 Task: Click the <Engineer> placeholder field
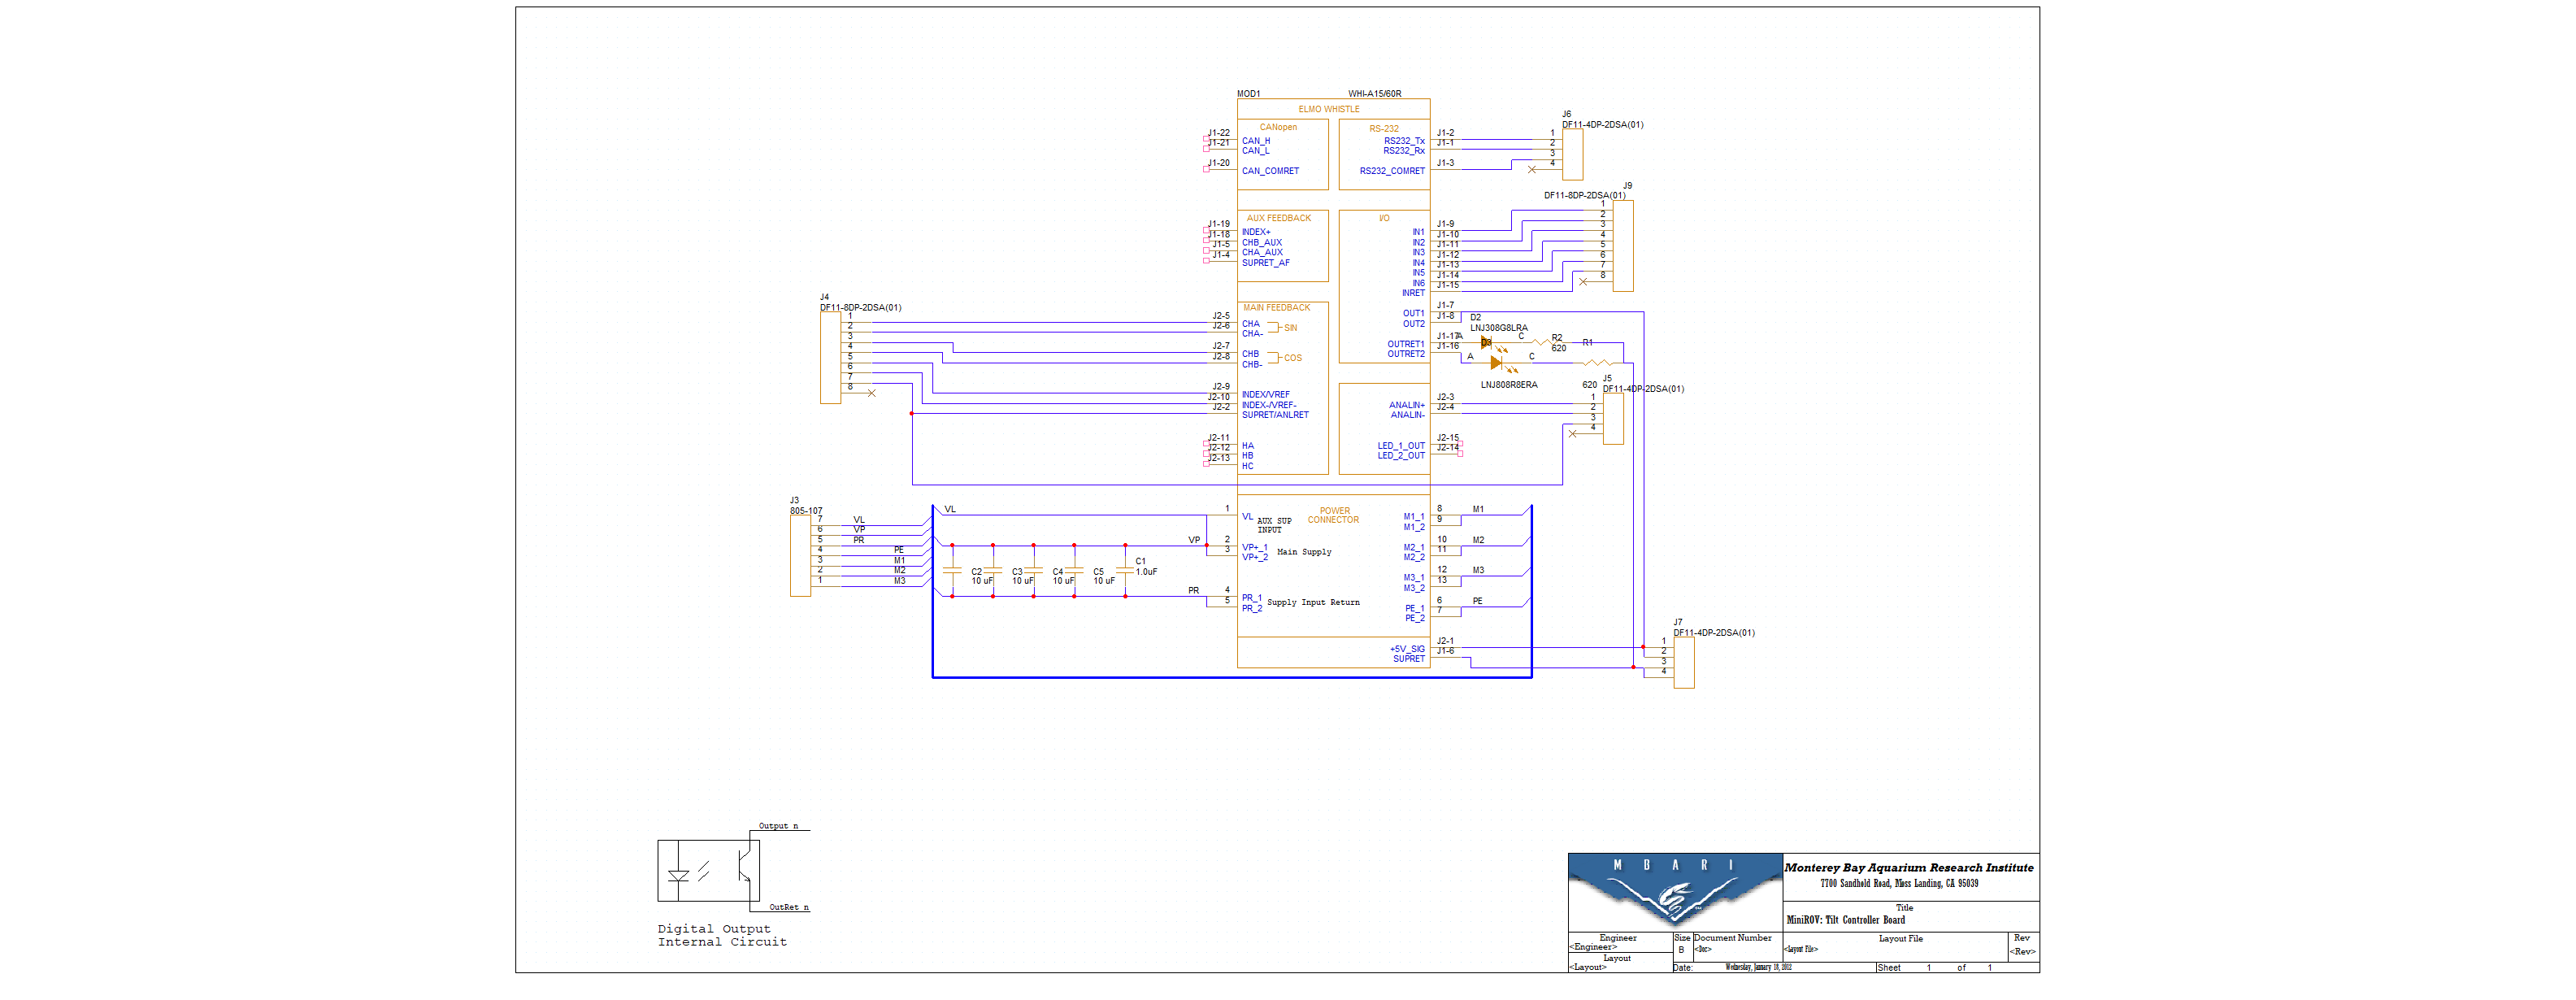pyautogui.click(x=1593, y=947)
